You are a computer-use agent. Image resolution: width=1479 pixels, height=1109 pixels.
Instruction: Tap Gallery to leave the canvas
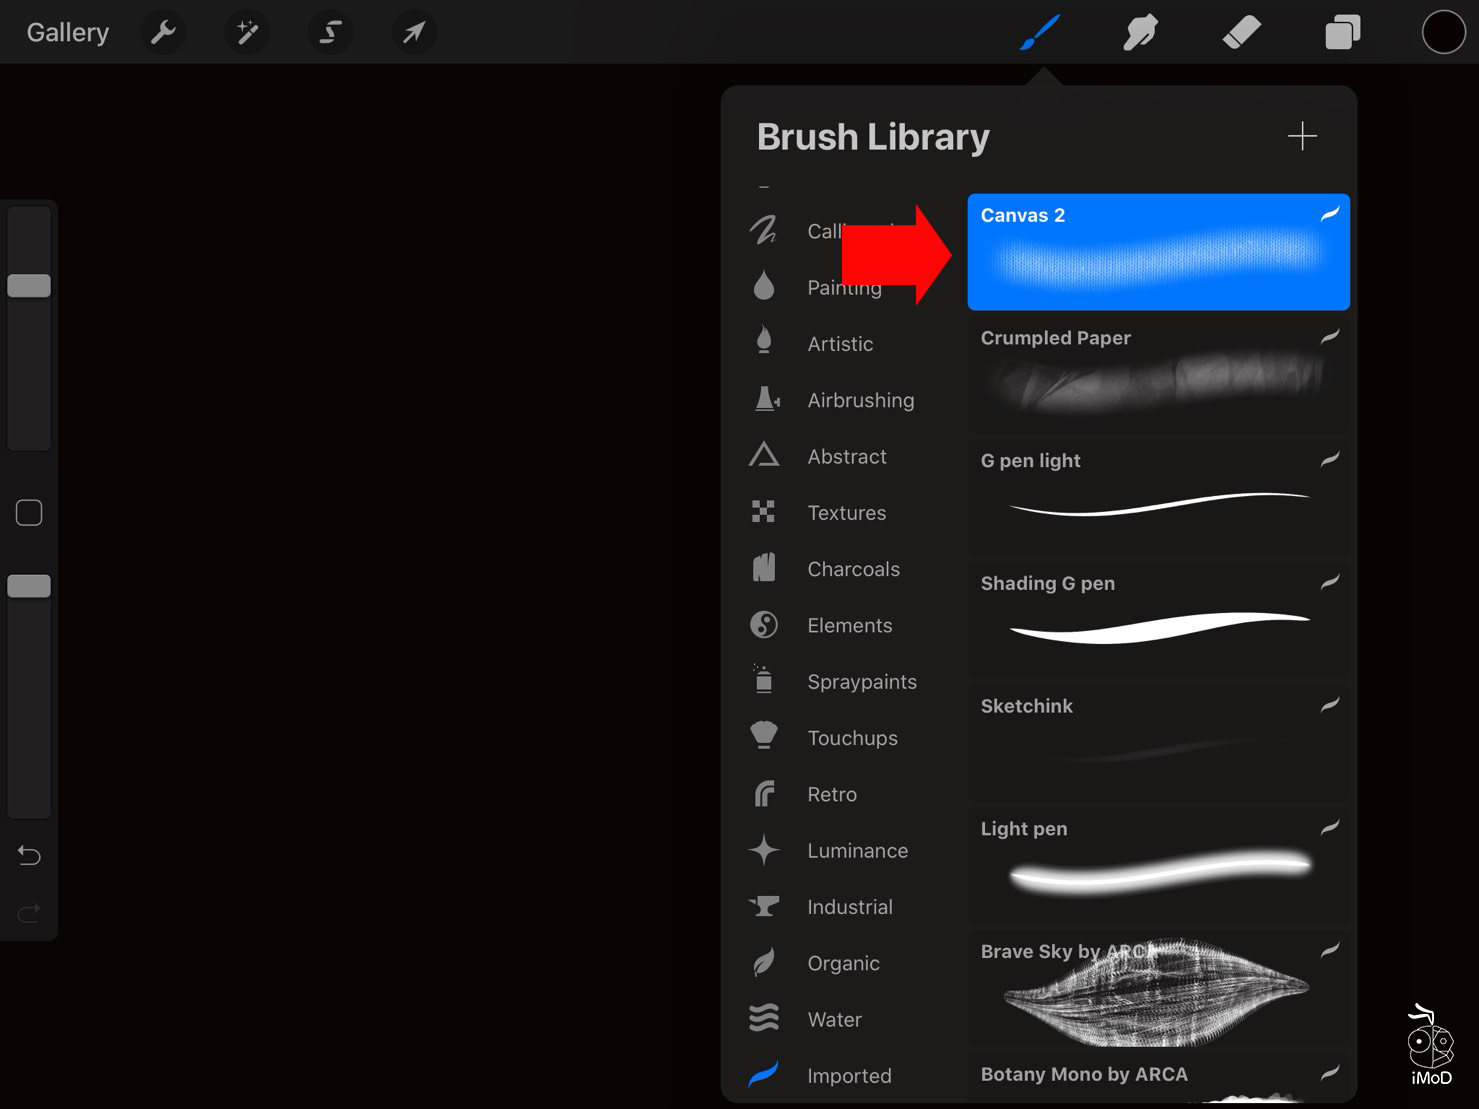pos(66,31)
